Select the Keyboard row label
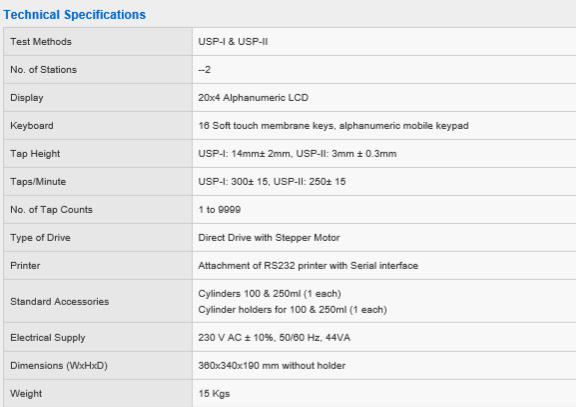 tap(32, 126)
